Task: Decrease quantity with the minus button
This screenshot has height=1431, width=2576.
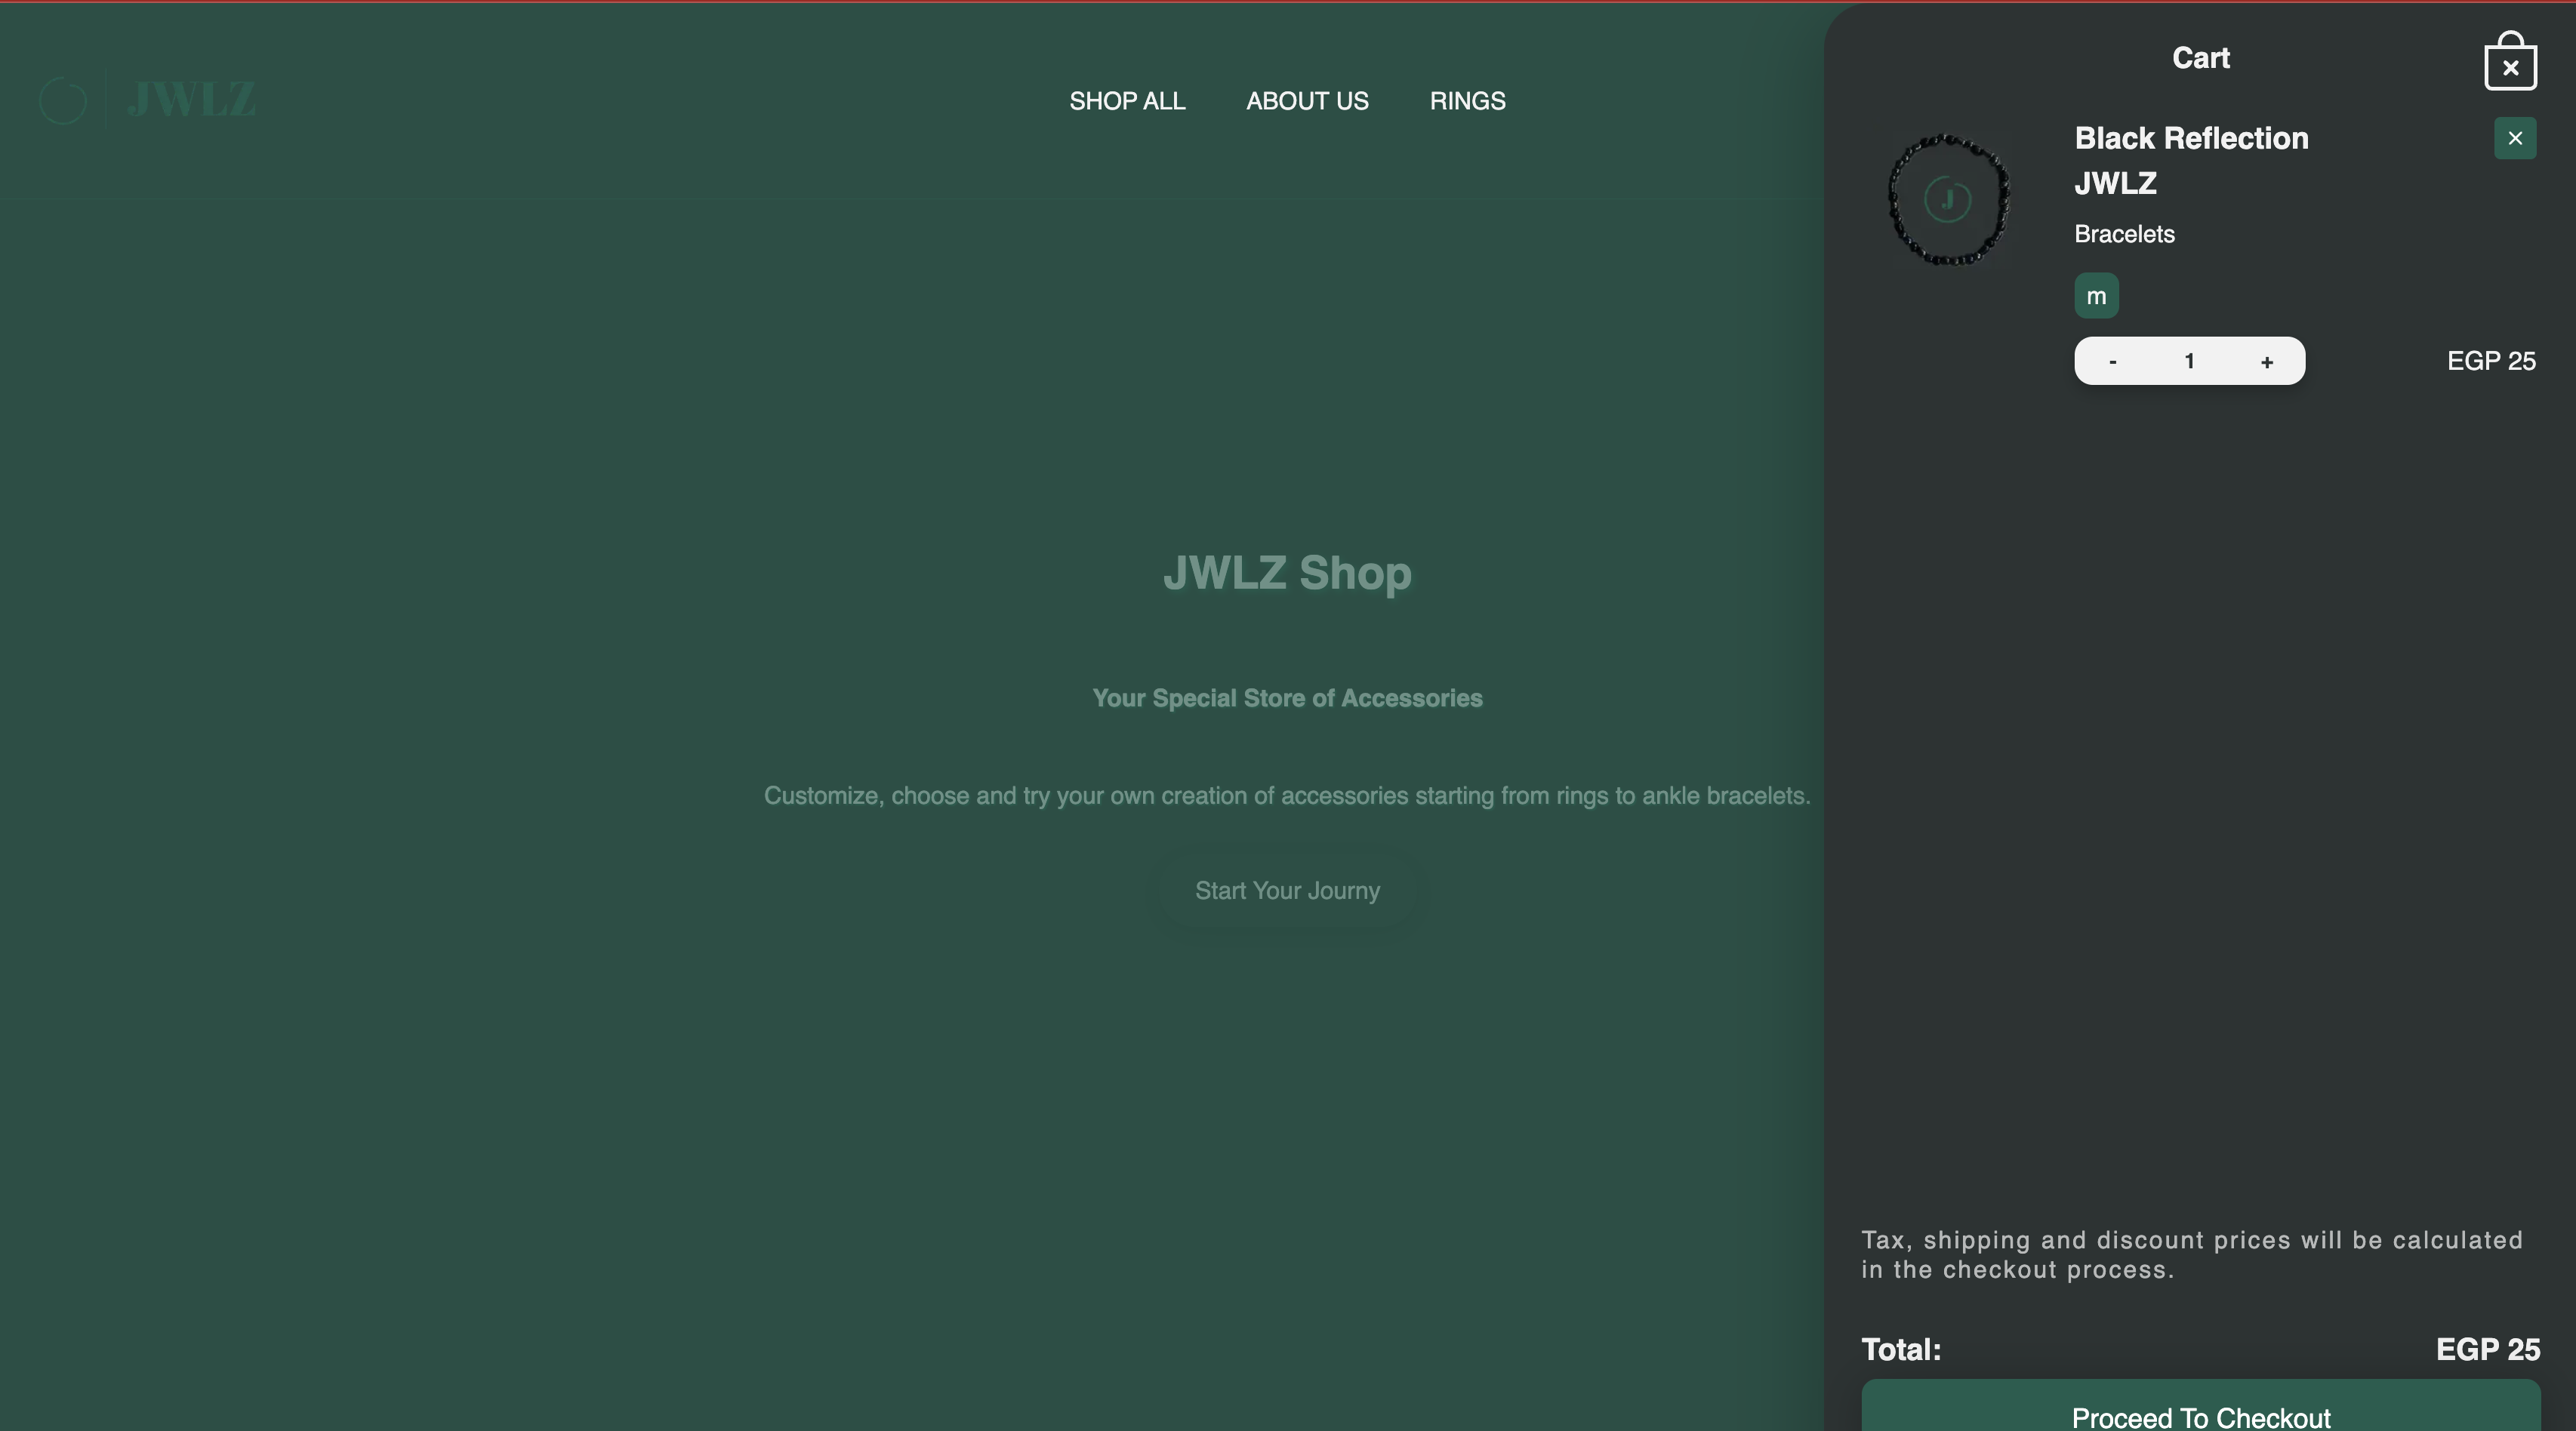Action: click(2112, 361)
